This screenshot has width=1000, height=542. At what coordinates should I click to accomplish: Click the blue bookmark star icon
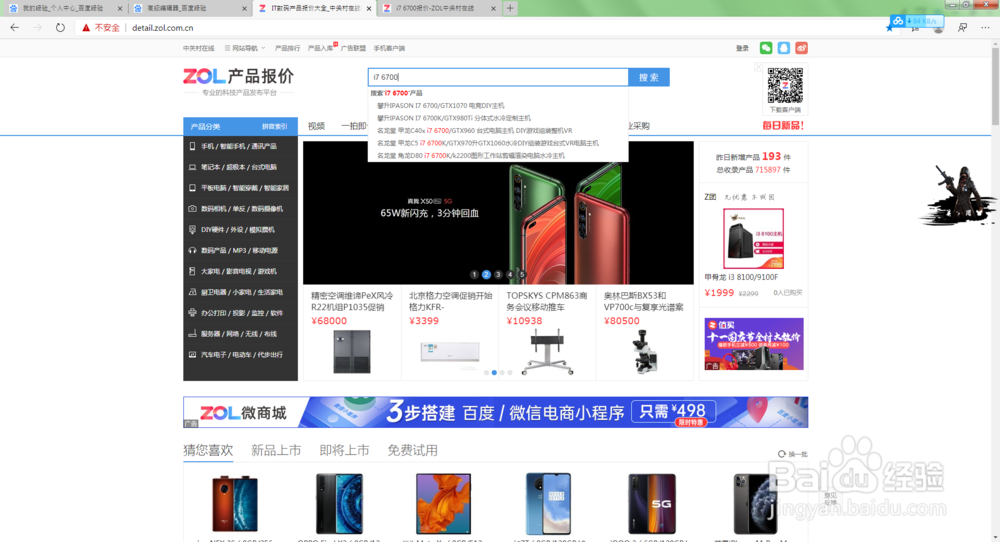coord(890,28)
